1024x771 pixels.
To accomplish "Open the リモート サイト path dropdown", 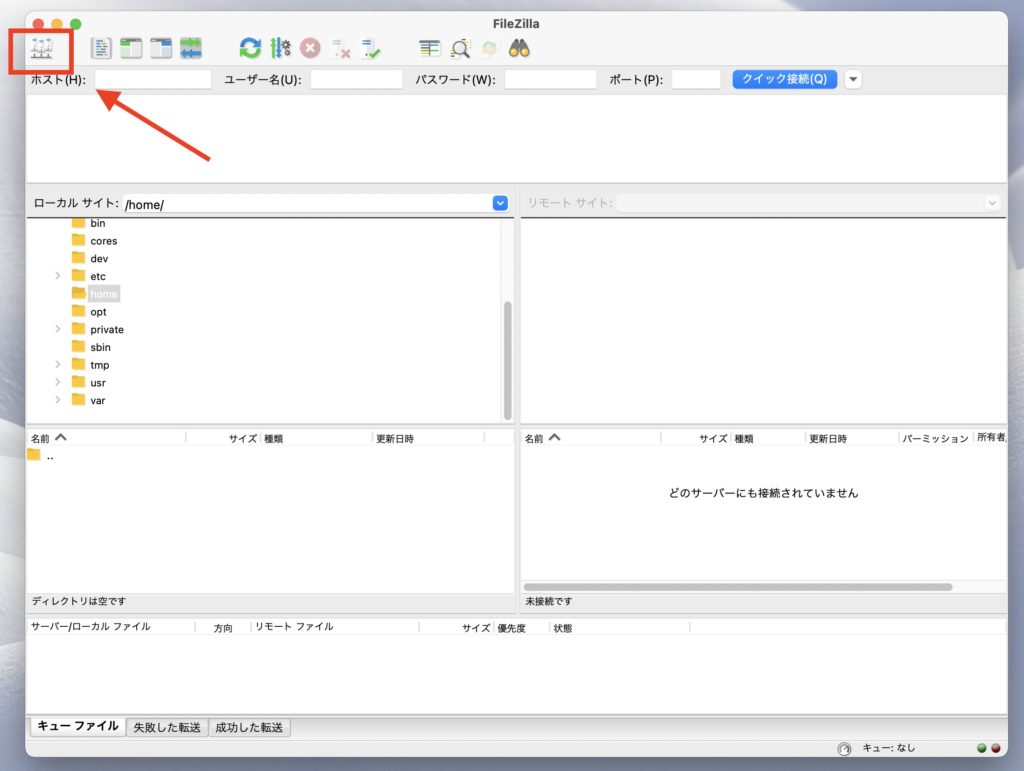I will (x=992, y=203).
